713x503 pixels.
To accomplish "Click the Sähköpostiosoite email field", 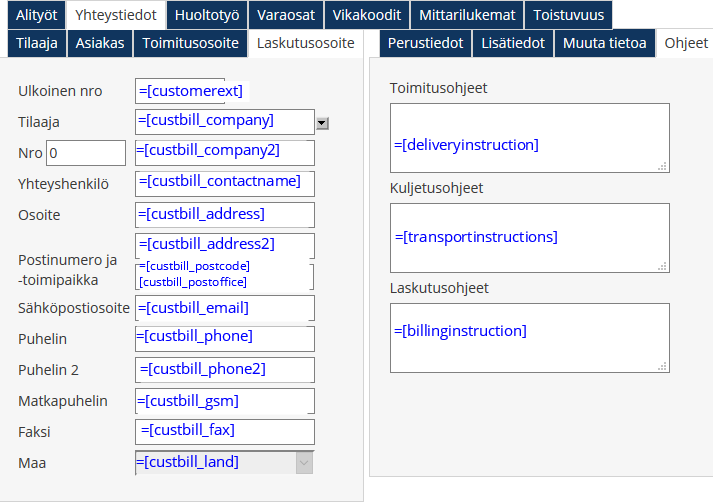I will [x=225, y=308].
